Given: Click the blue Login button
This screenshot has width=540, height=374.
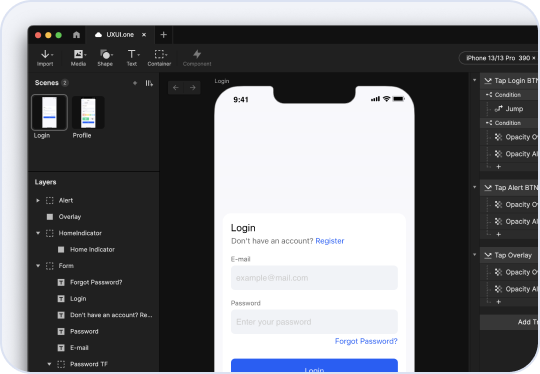Looking at the screenshot, I should [314, 366].
